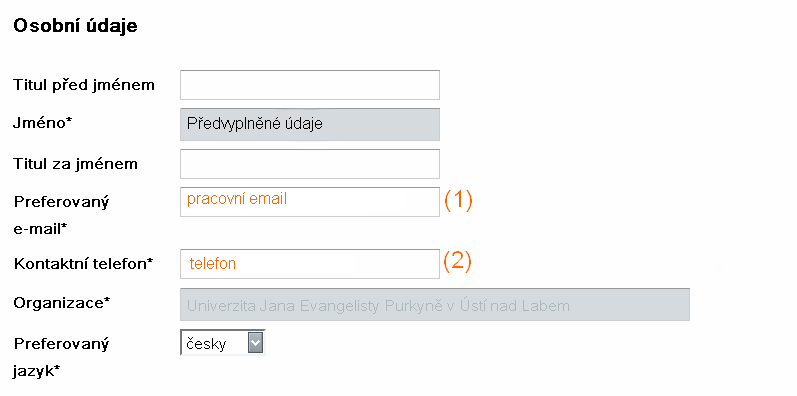Viewport: 797px width, 396px height.
Task: Click the 'Osobní údaje' section heading
Action: (75, 26)
